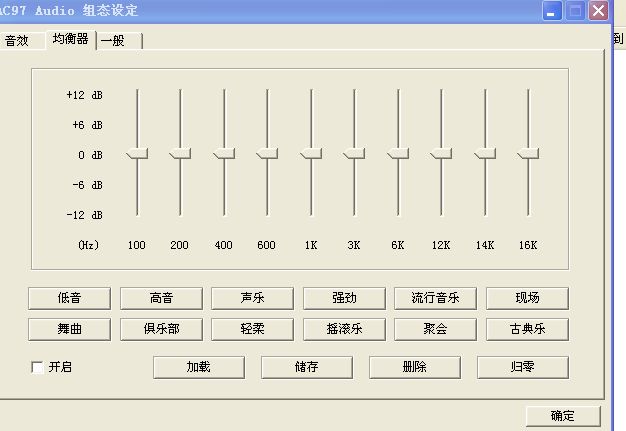
Task: Click the 加载 button
Action: click(198, 367)
